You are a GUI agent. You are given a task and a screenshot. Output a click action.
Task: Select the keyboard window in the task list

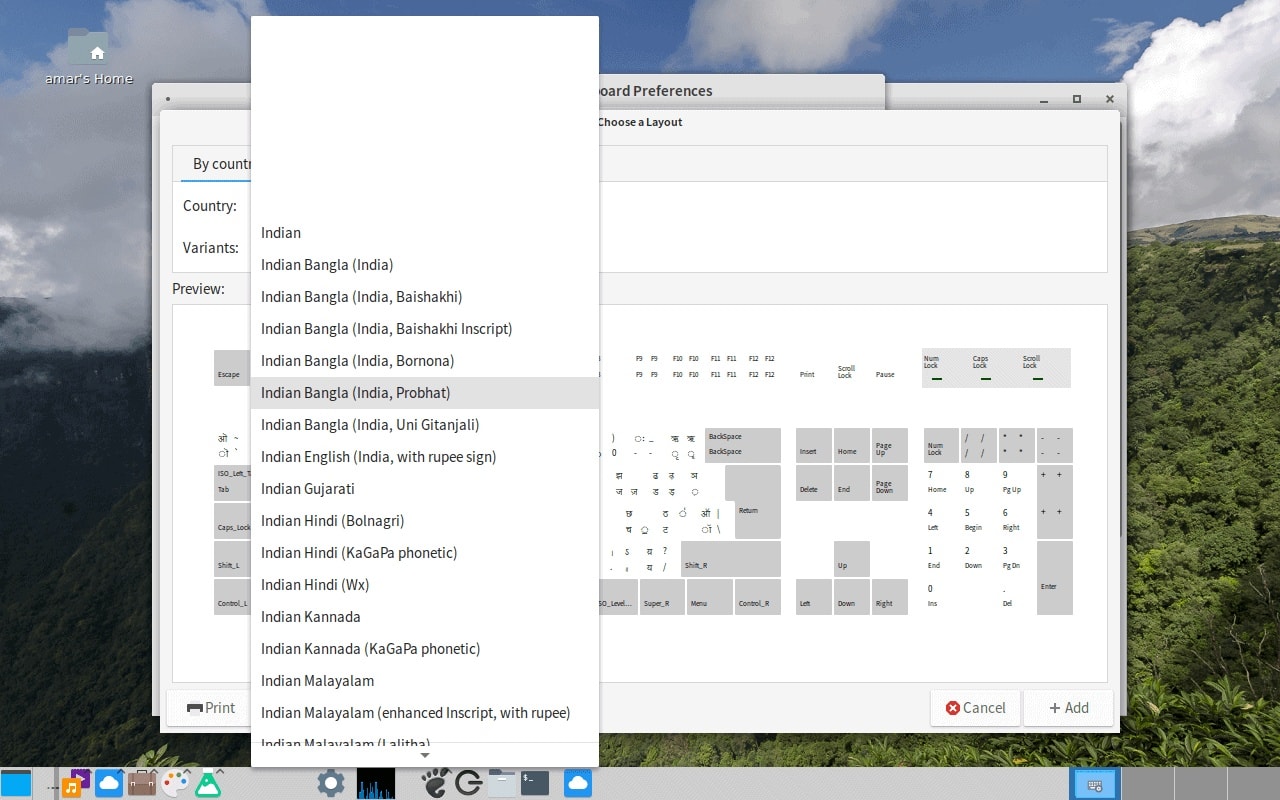click(1094, 783)
